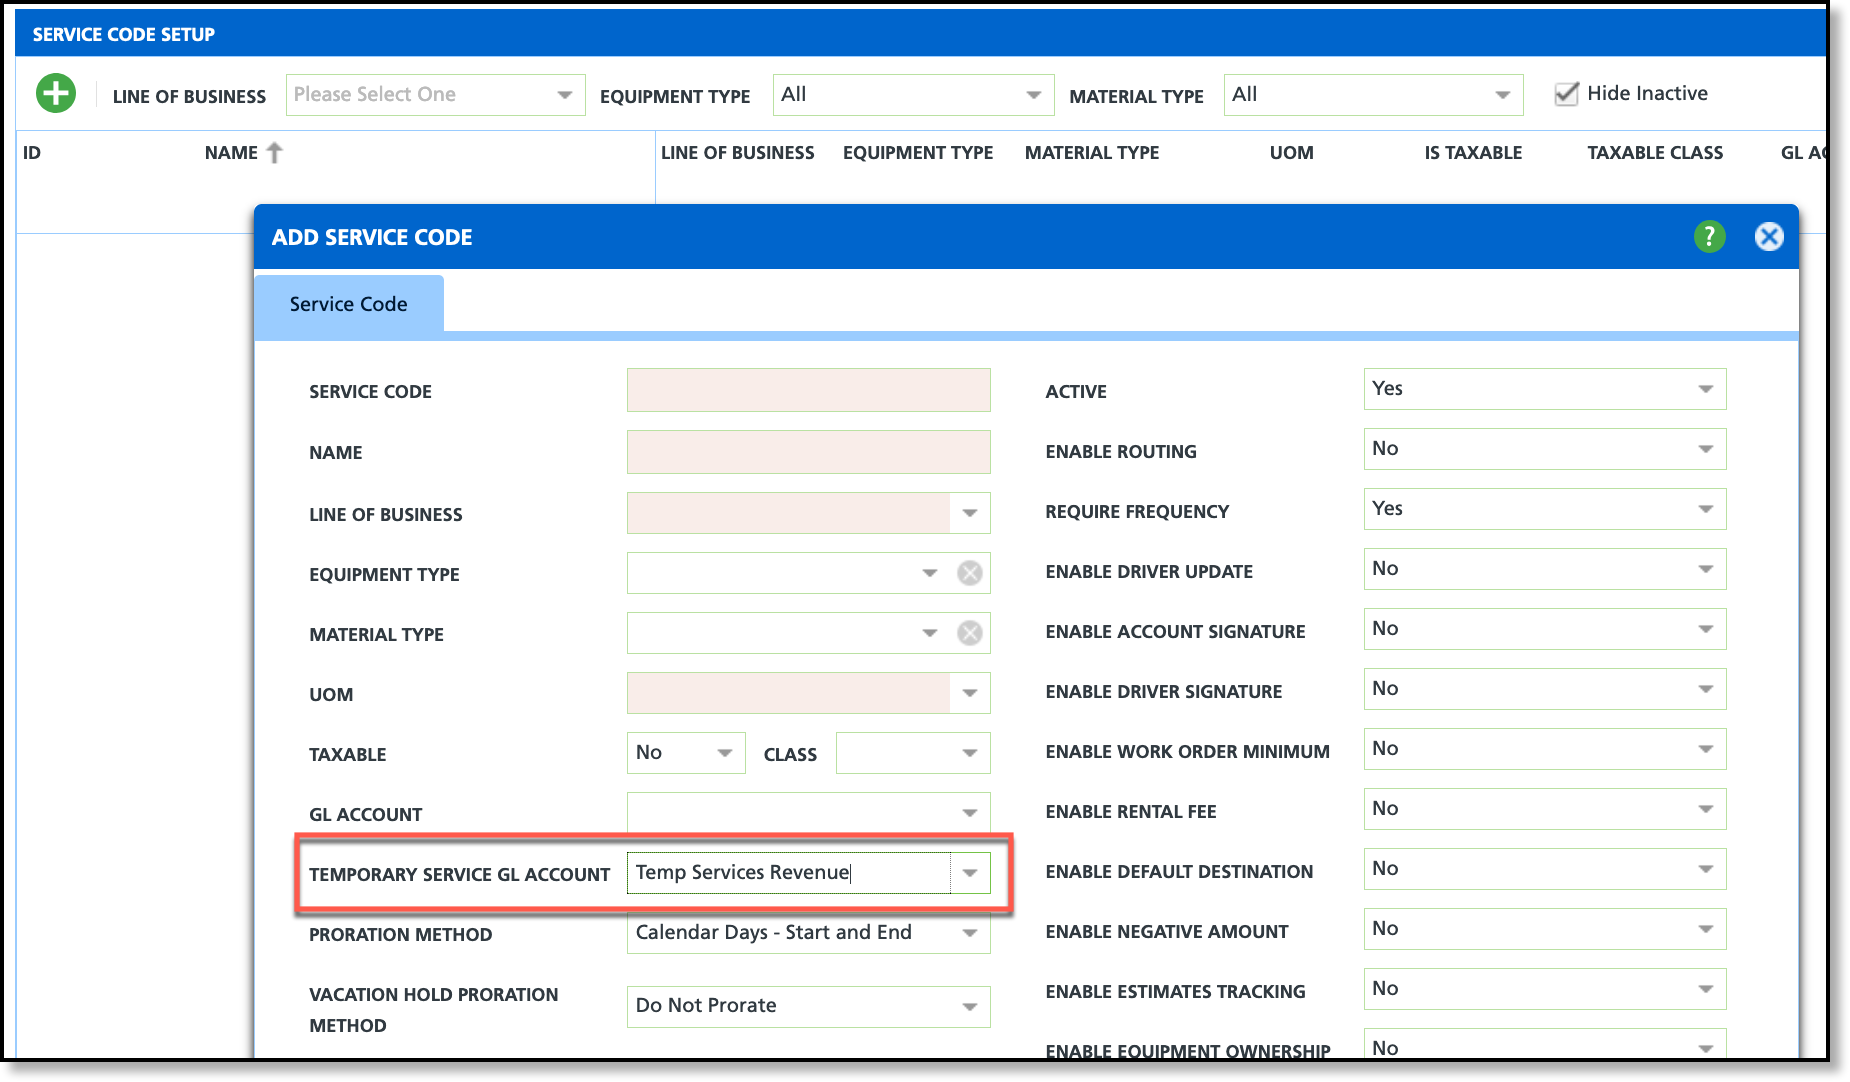The height and width of the screenshot is (1082, 1850).
Task: Click the green add service code plus icon
Action: [56, 94]
